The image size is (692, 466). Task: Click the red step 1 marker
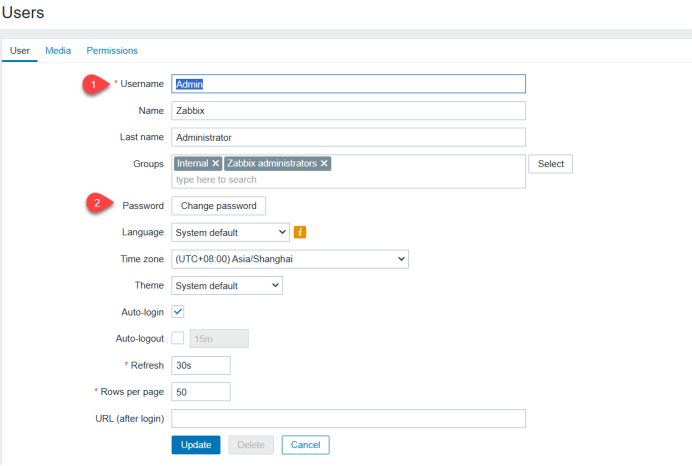pyautogui.click(x=95, y=85)
